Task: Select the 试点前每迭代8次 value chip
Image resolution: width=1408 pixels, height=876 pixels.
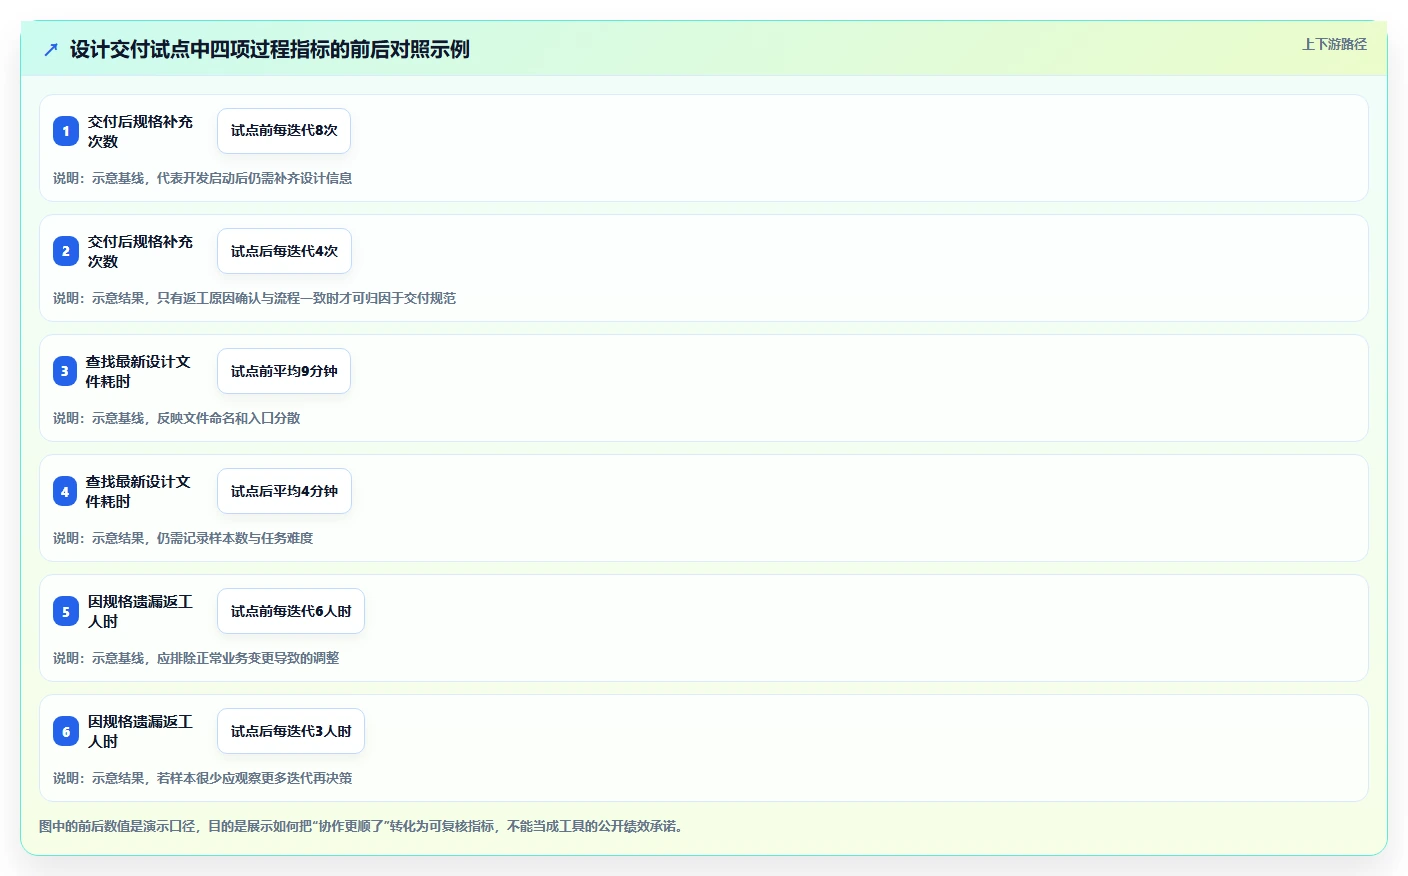Action: pyautogui.click(x=284, y=131)
